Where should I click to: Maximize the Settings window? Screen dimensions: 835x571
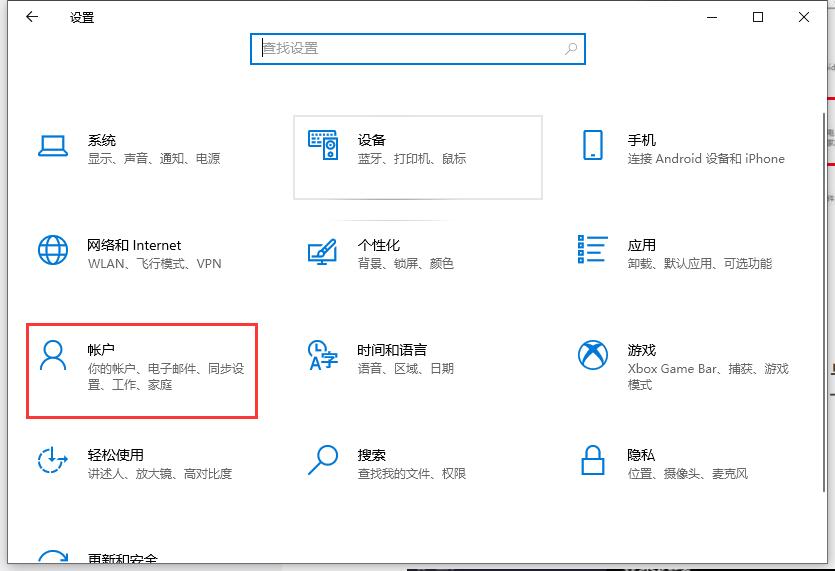tap(758, 17)
